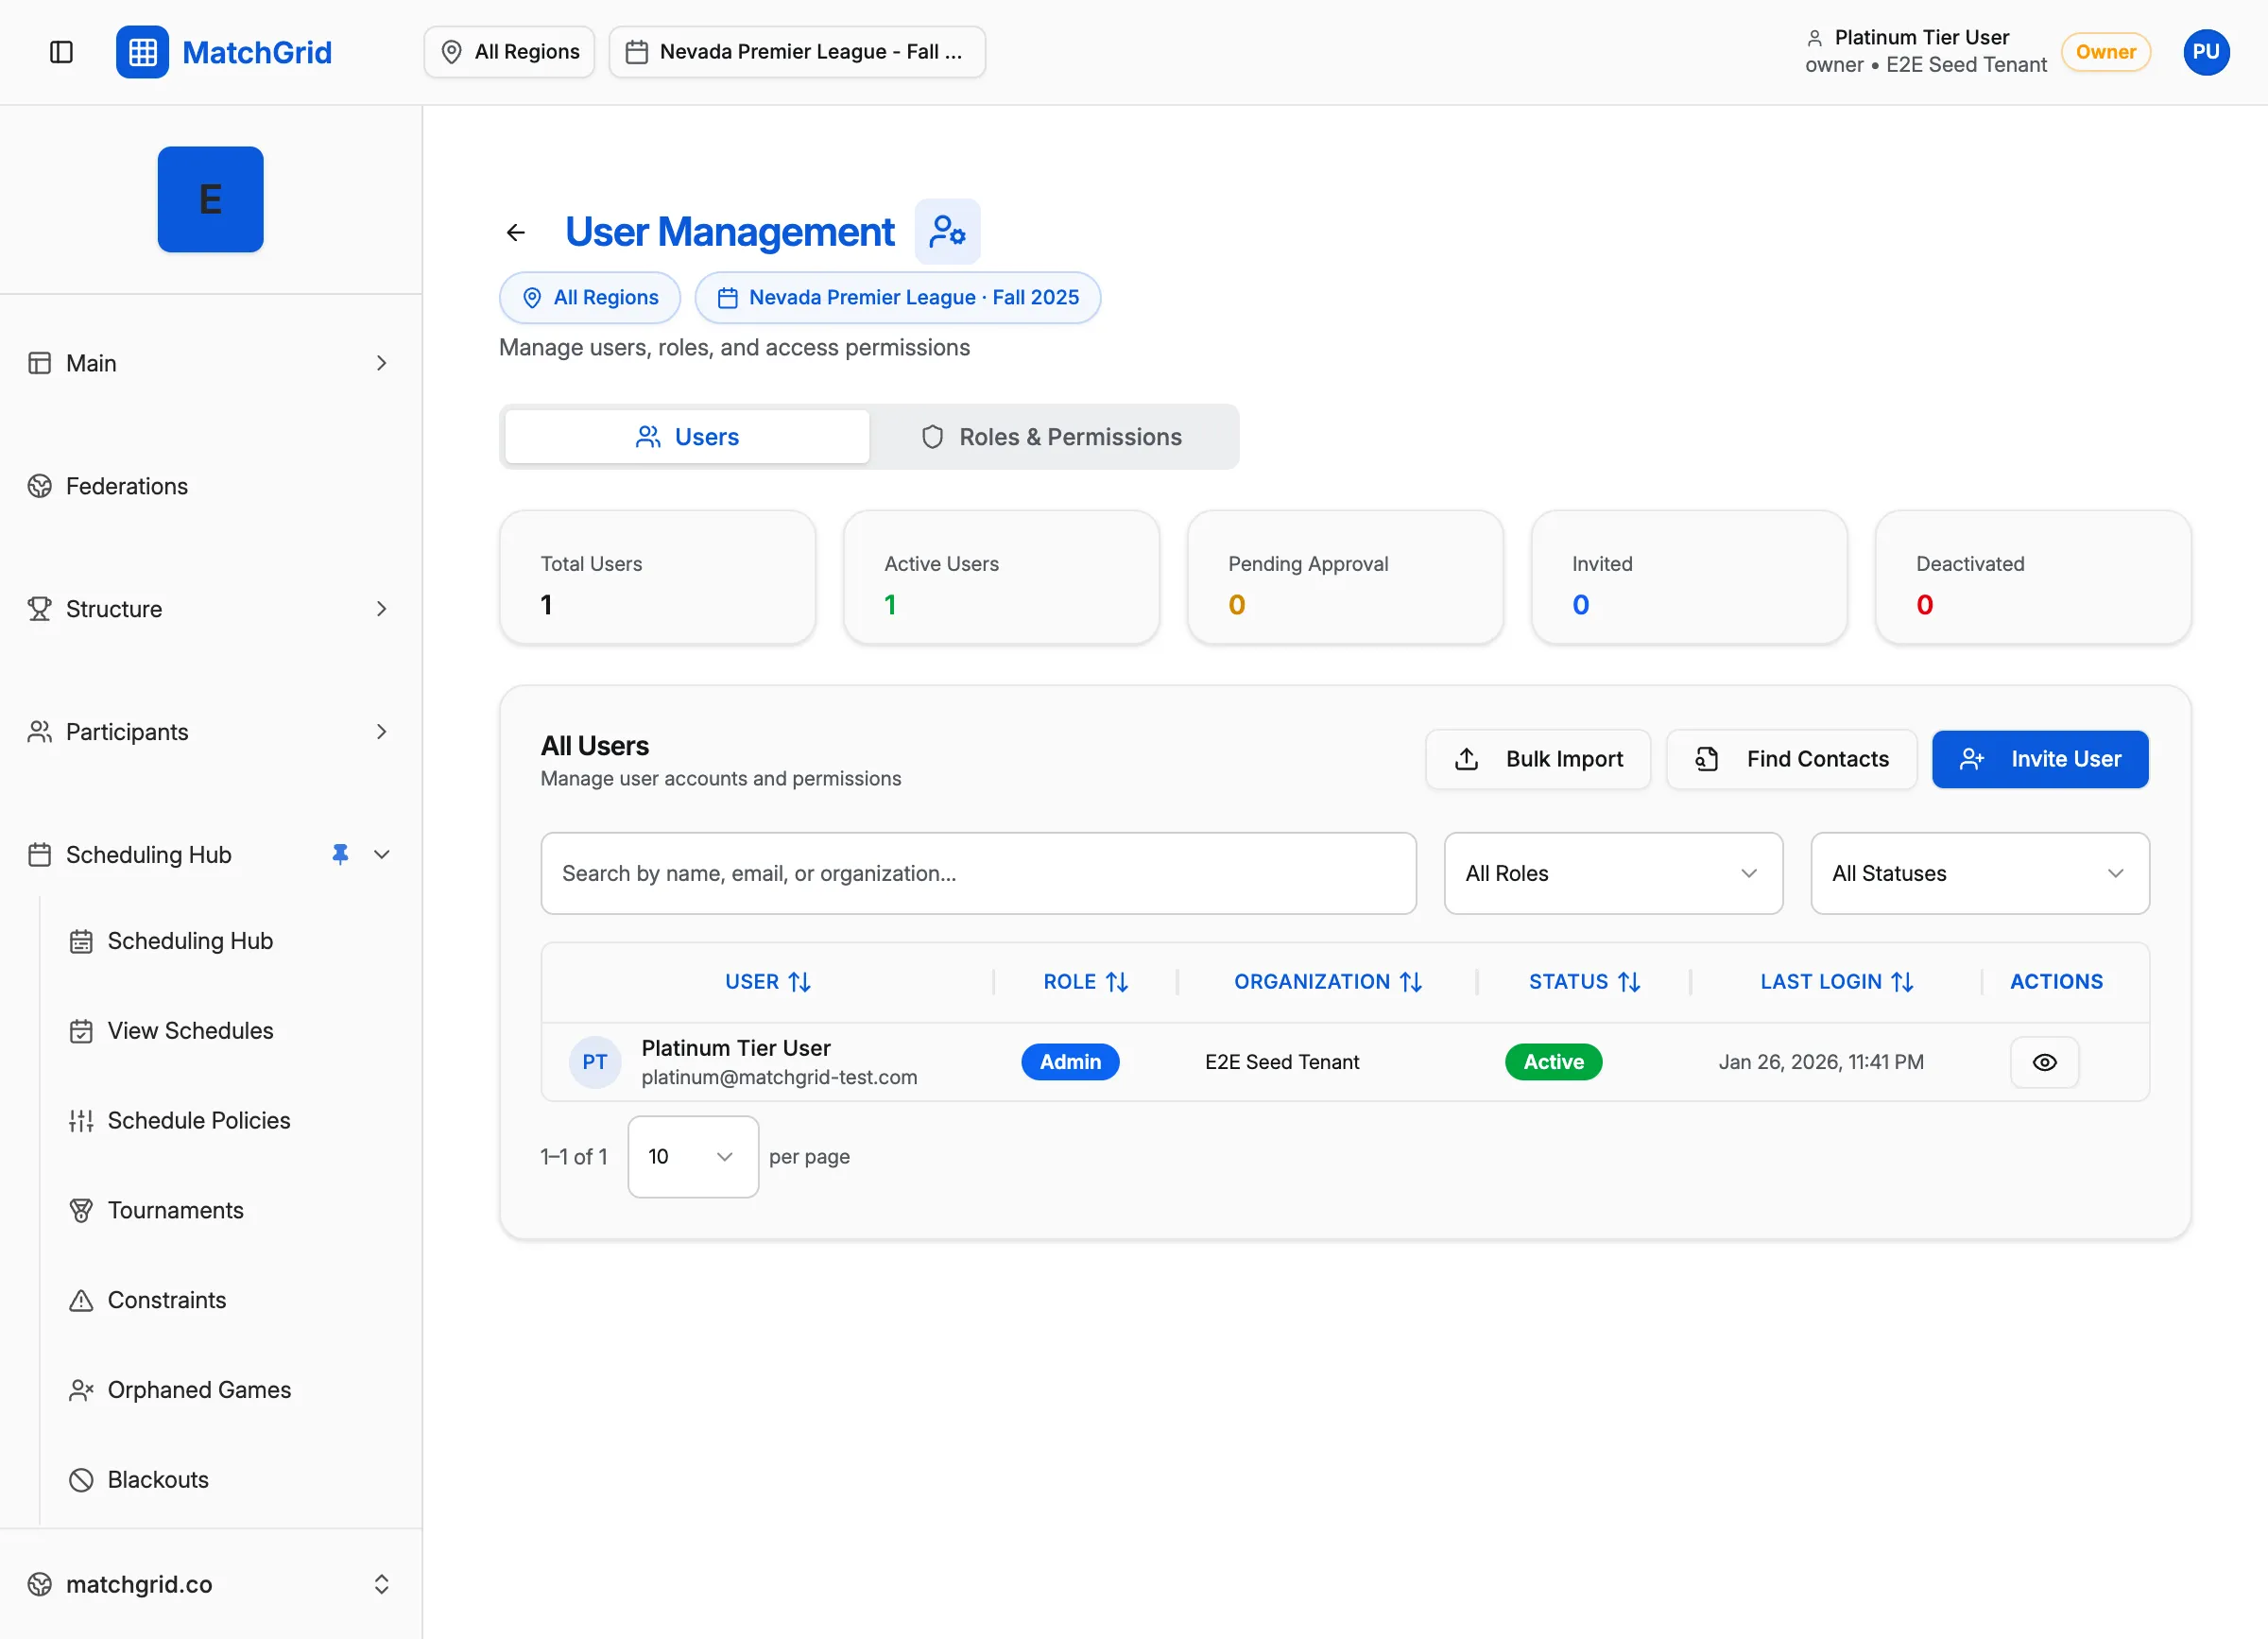Change the per page count dropdown

(x=692, y=1157)
